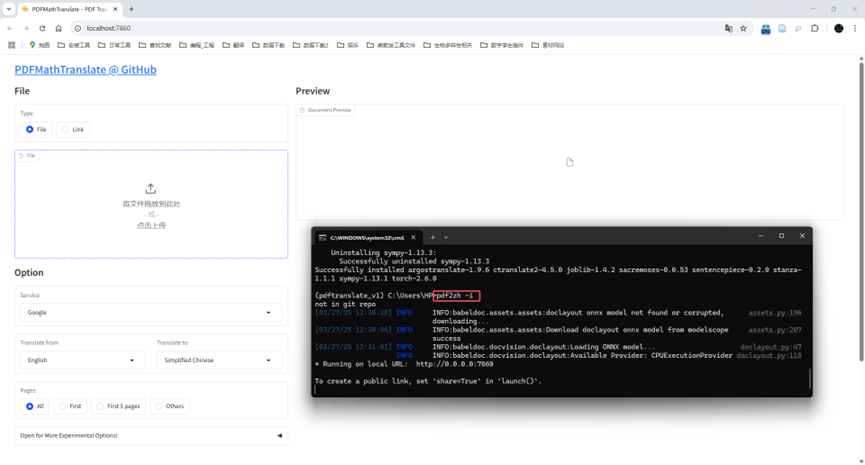Close the PDFMathTranslate browser tab

[x=115, y=9]
